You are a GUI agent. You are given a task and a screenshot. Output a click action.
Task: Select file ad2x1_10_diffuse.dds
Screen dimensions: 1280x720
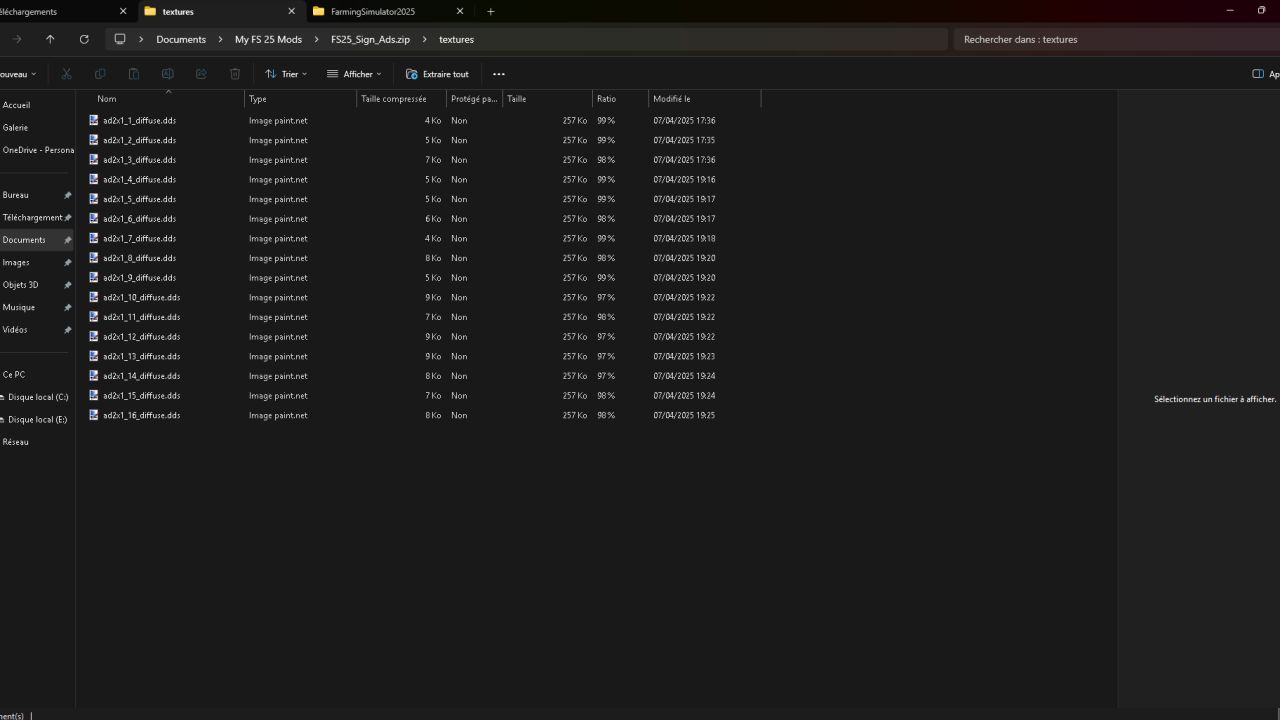[x=141, y=298]
